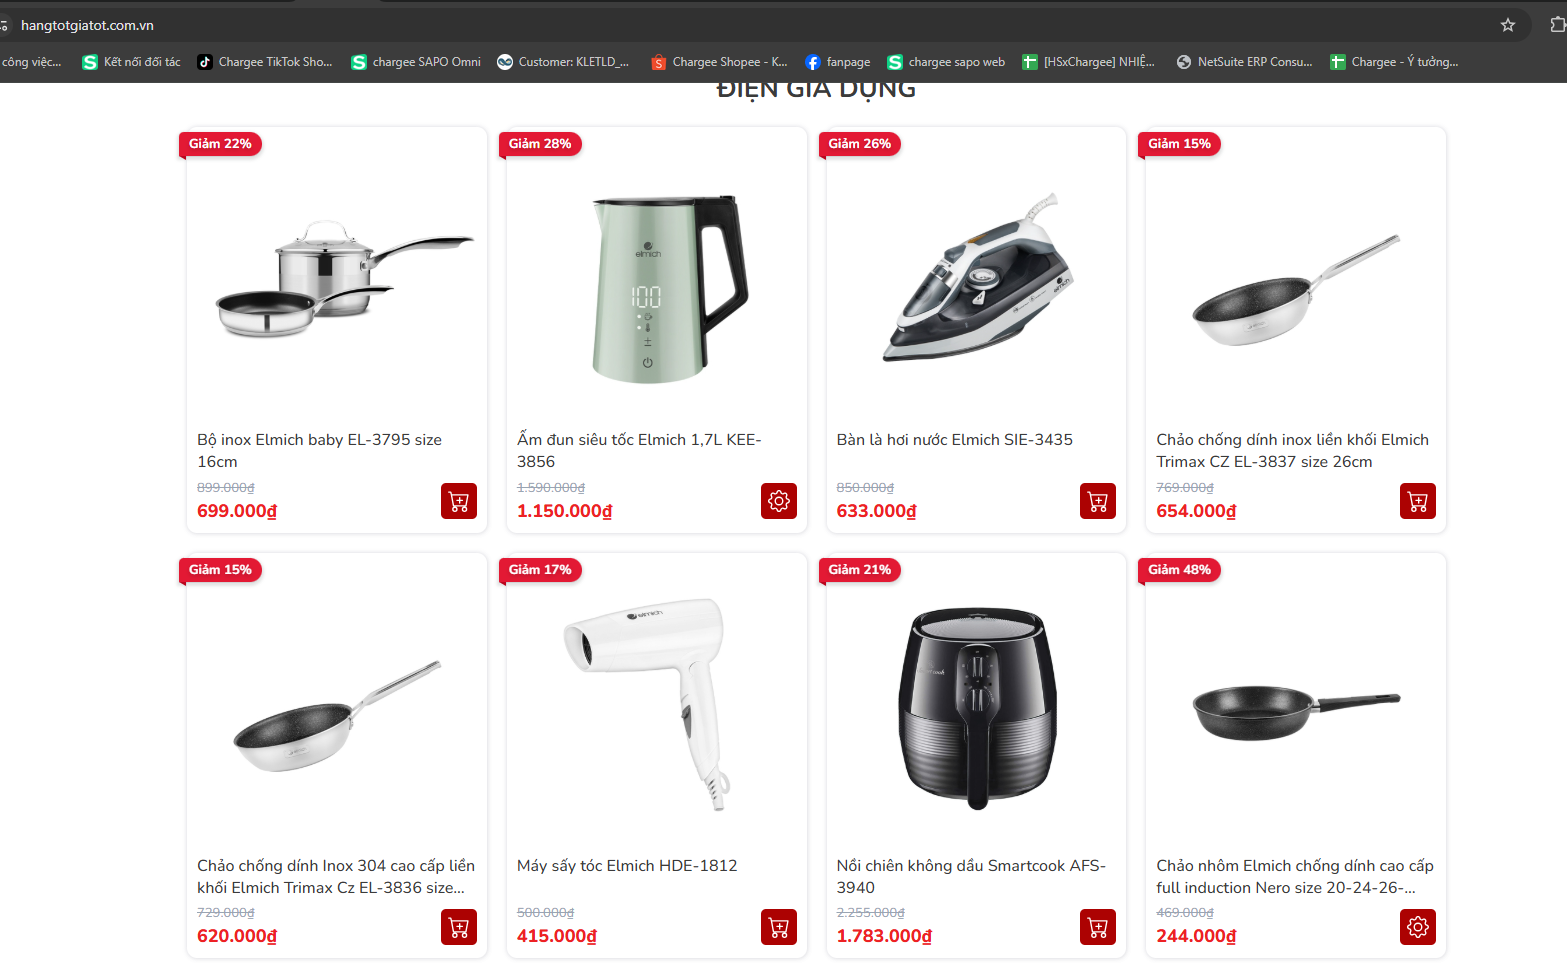Viewport: 1567px width, 977px height.
Task: Open chargee SAPO Omni bookmark
Action: [416, 62]
